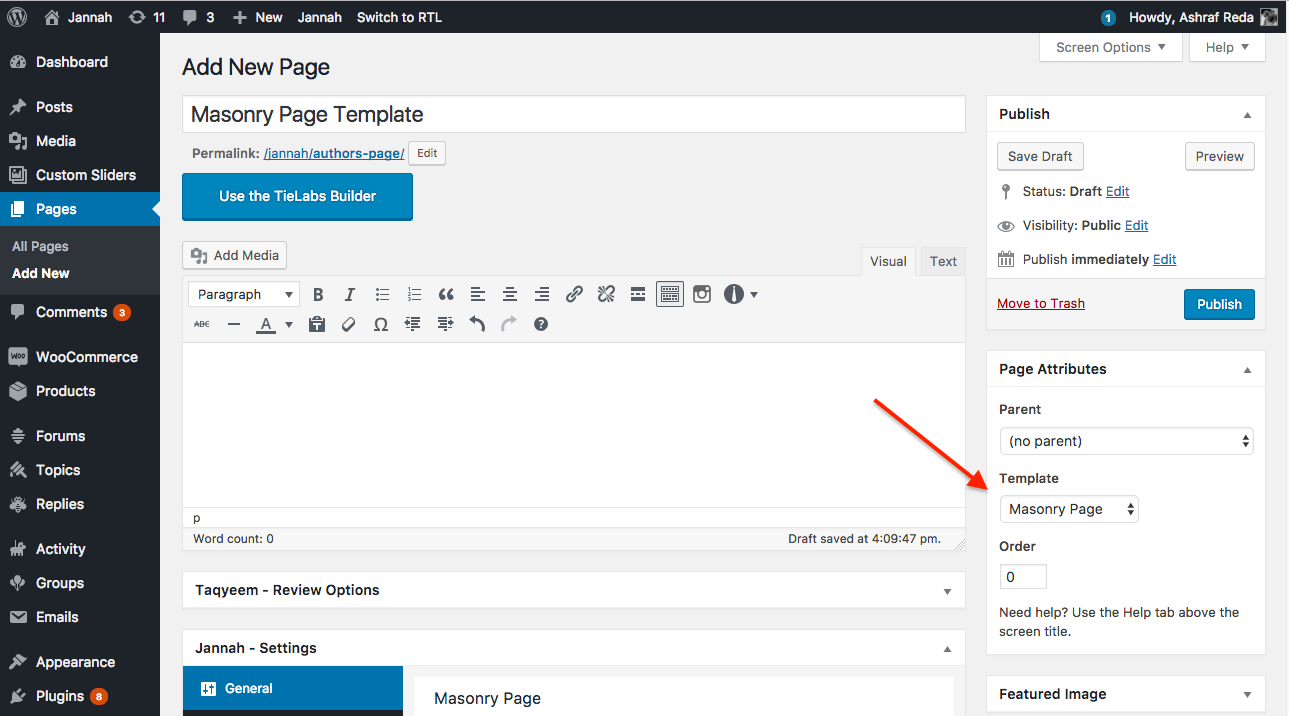Align text left

[478, 294]
